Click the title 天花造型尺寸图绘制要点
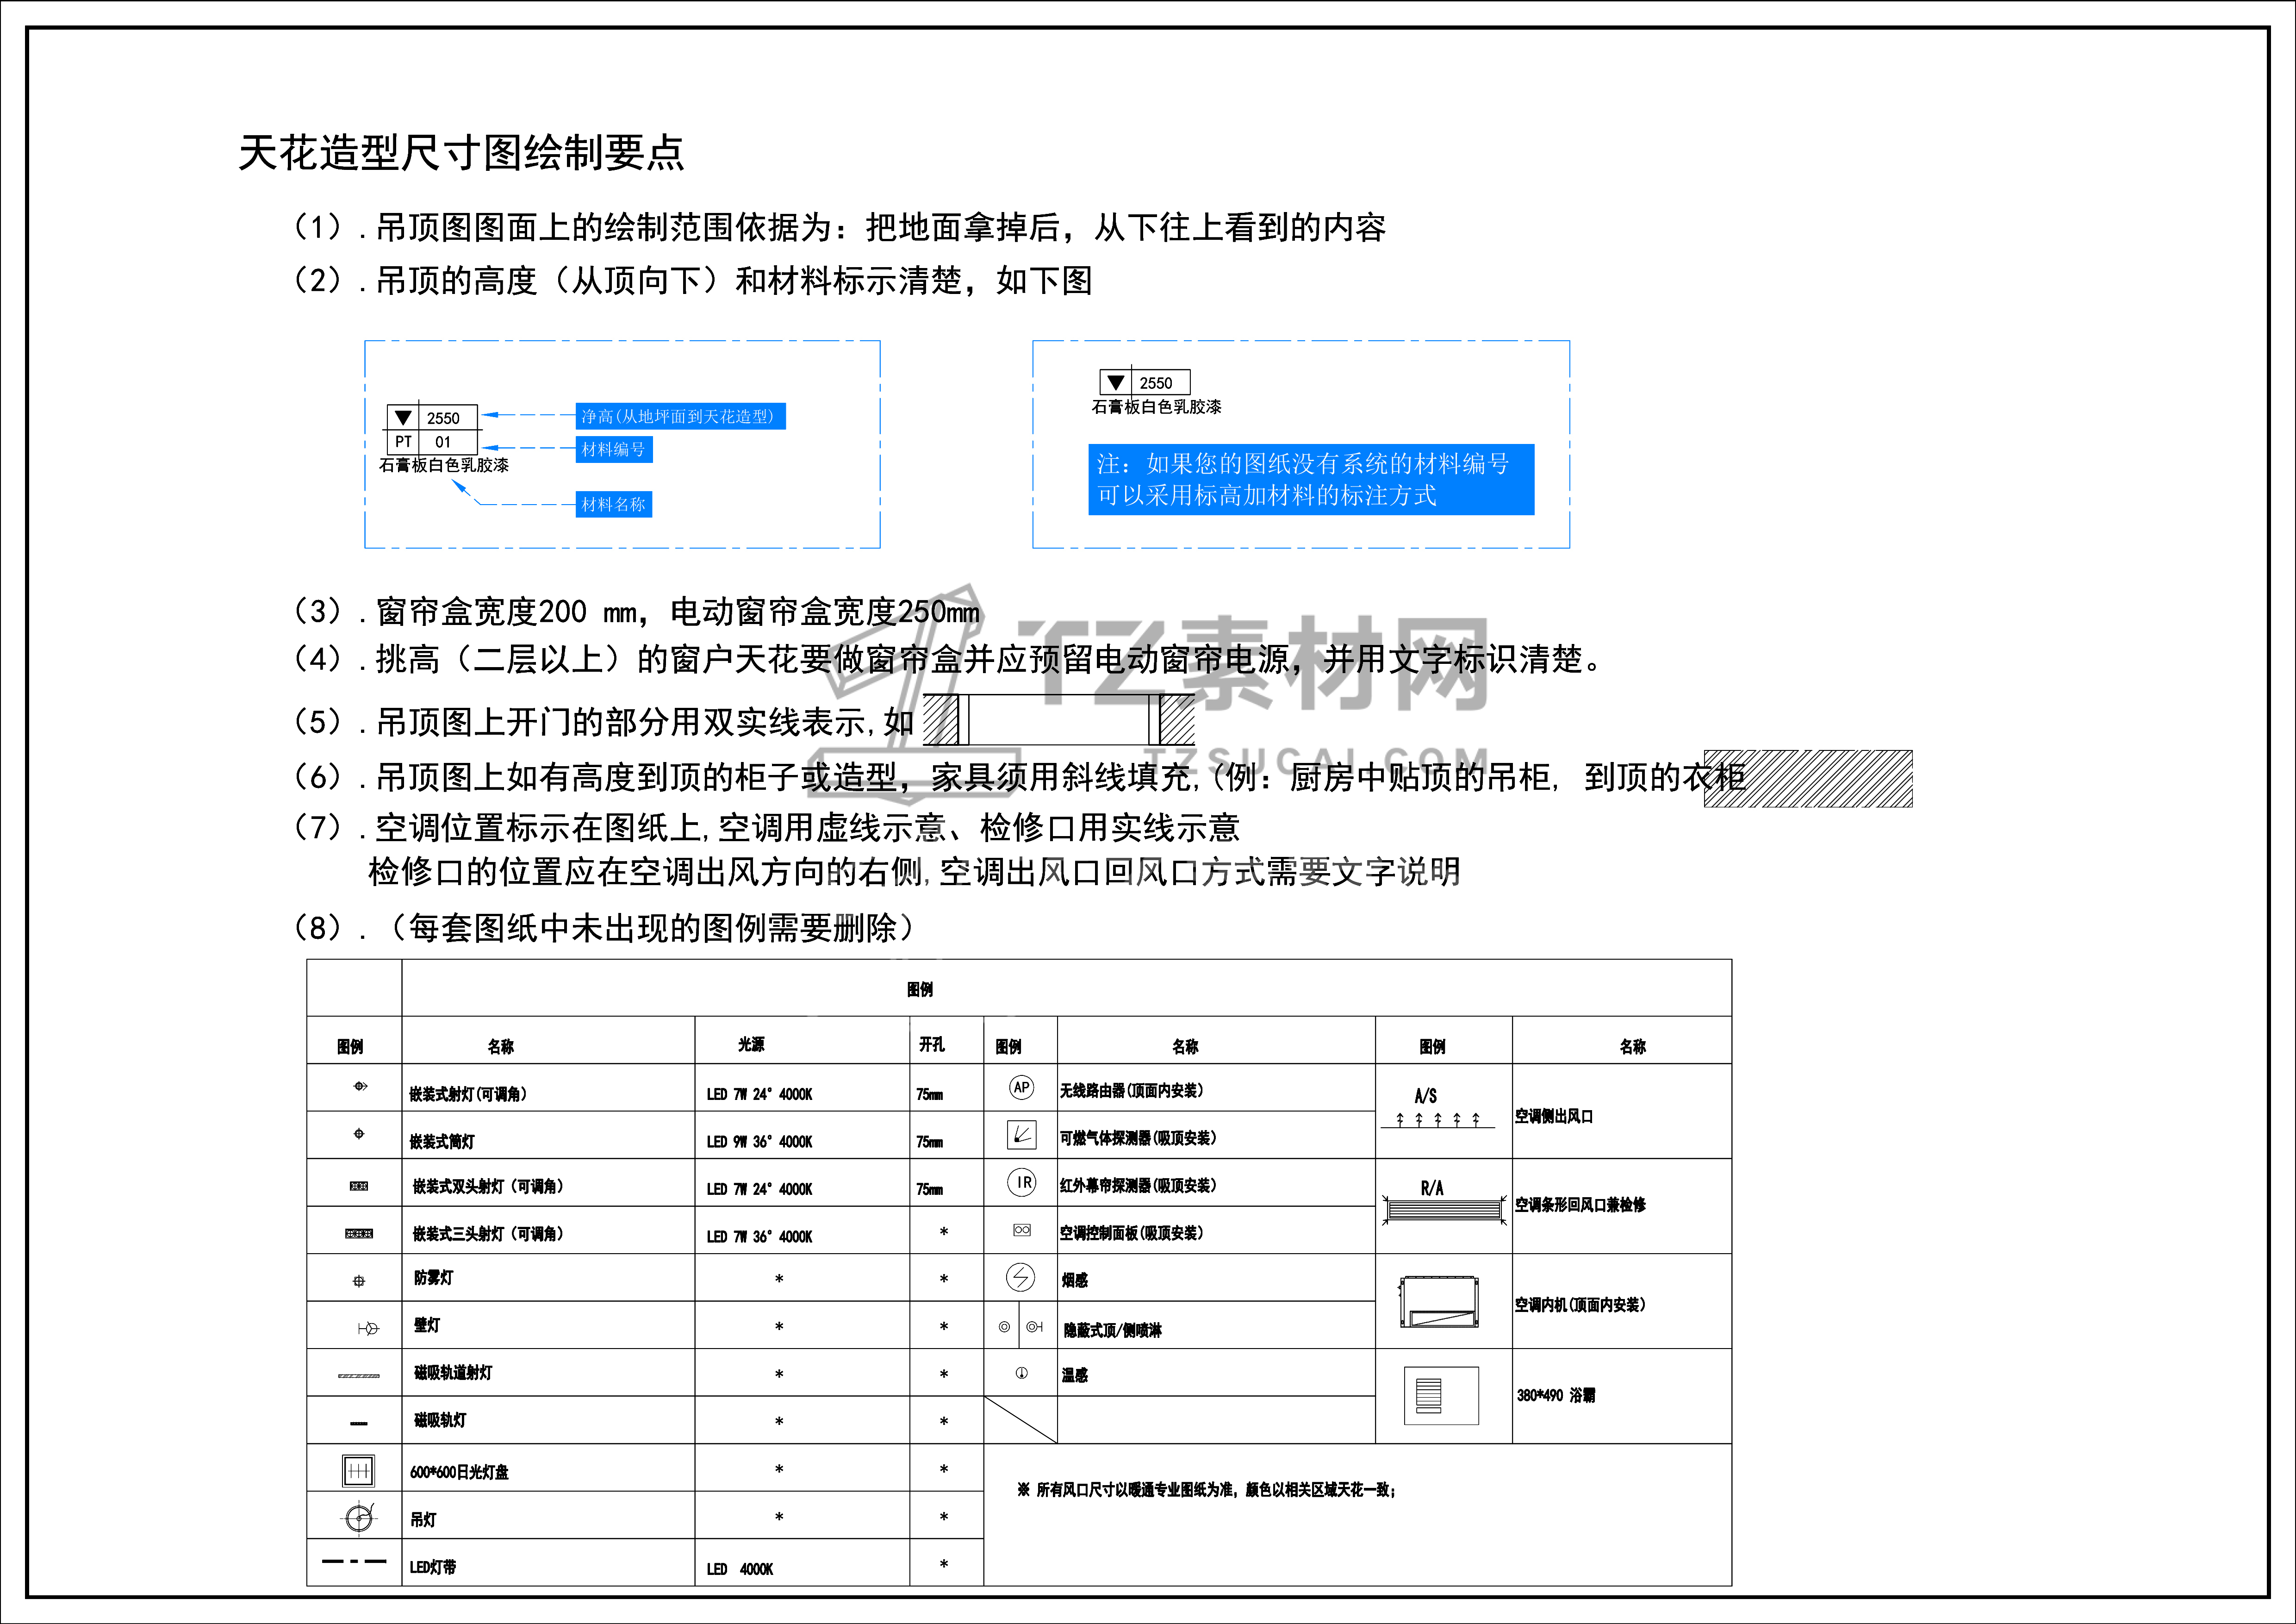The width and height of the screenshot is (2296, 1624). (x=461, y=153)
